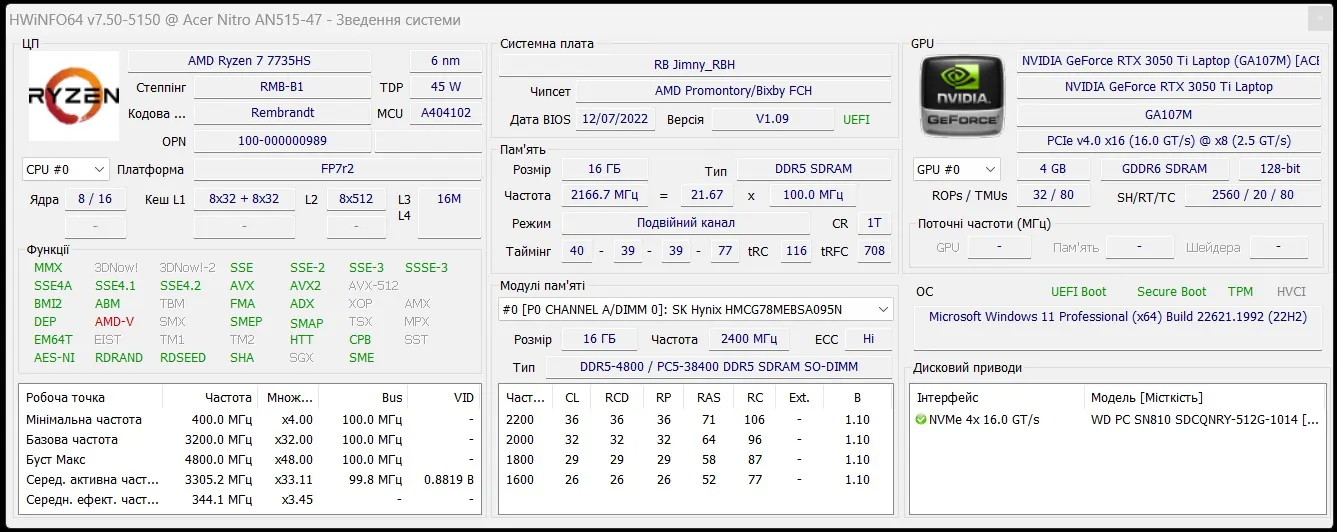Click the PCIe v4.0 x16 interface field
Screen dimensions: 1337x532
pos(1168,141)
